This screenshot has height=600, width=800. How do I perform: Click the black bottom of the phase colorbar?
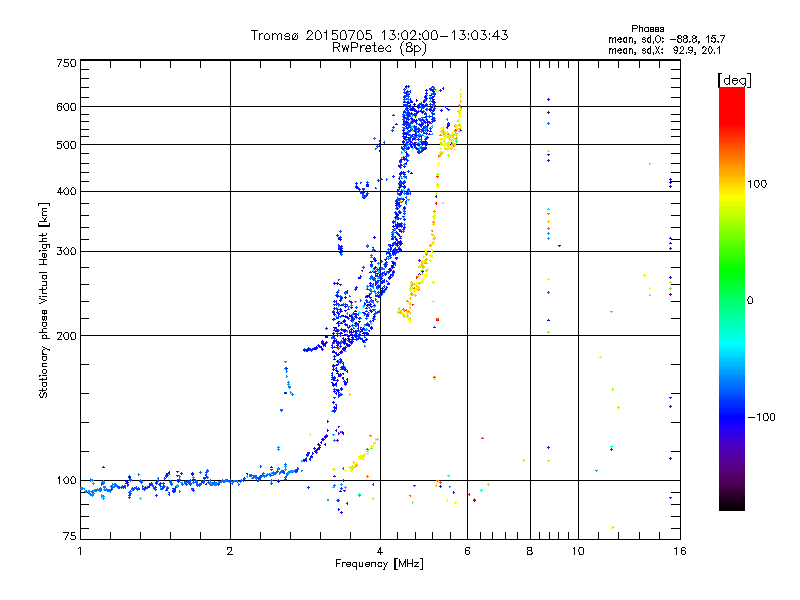[732, 504]
